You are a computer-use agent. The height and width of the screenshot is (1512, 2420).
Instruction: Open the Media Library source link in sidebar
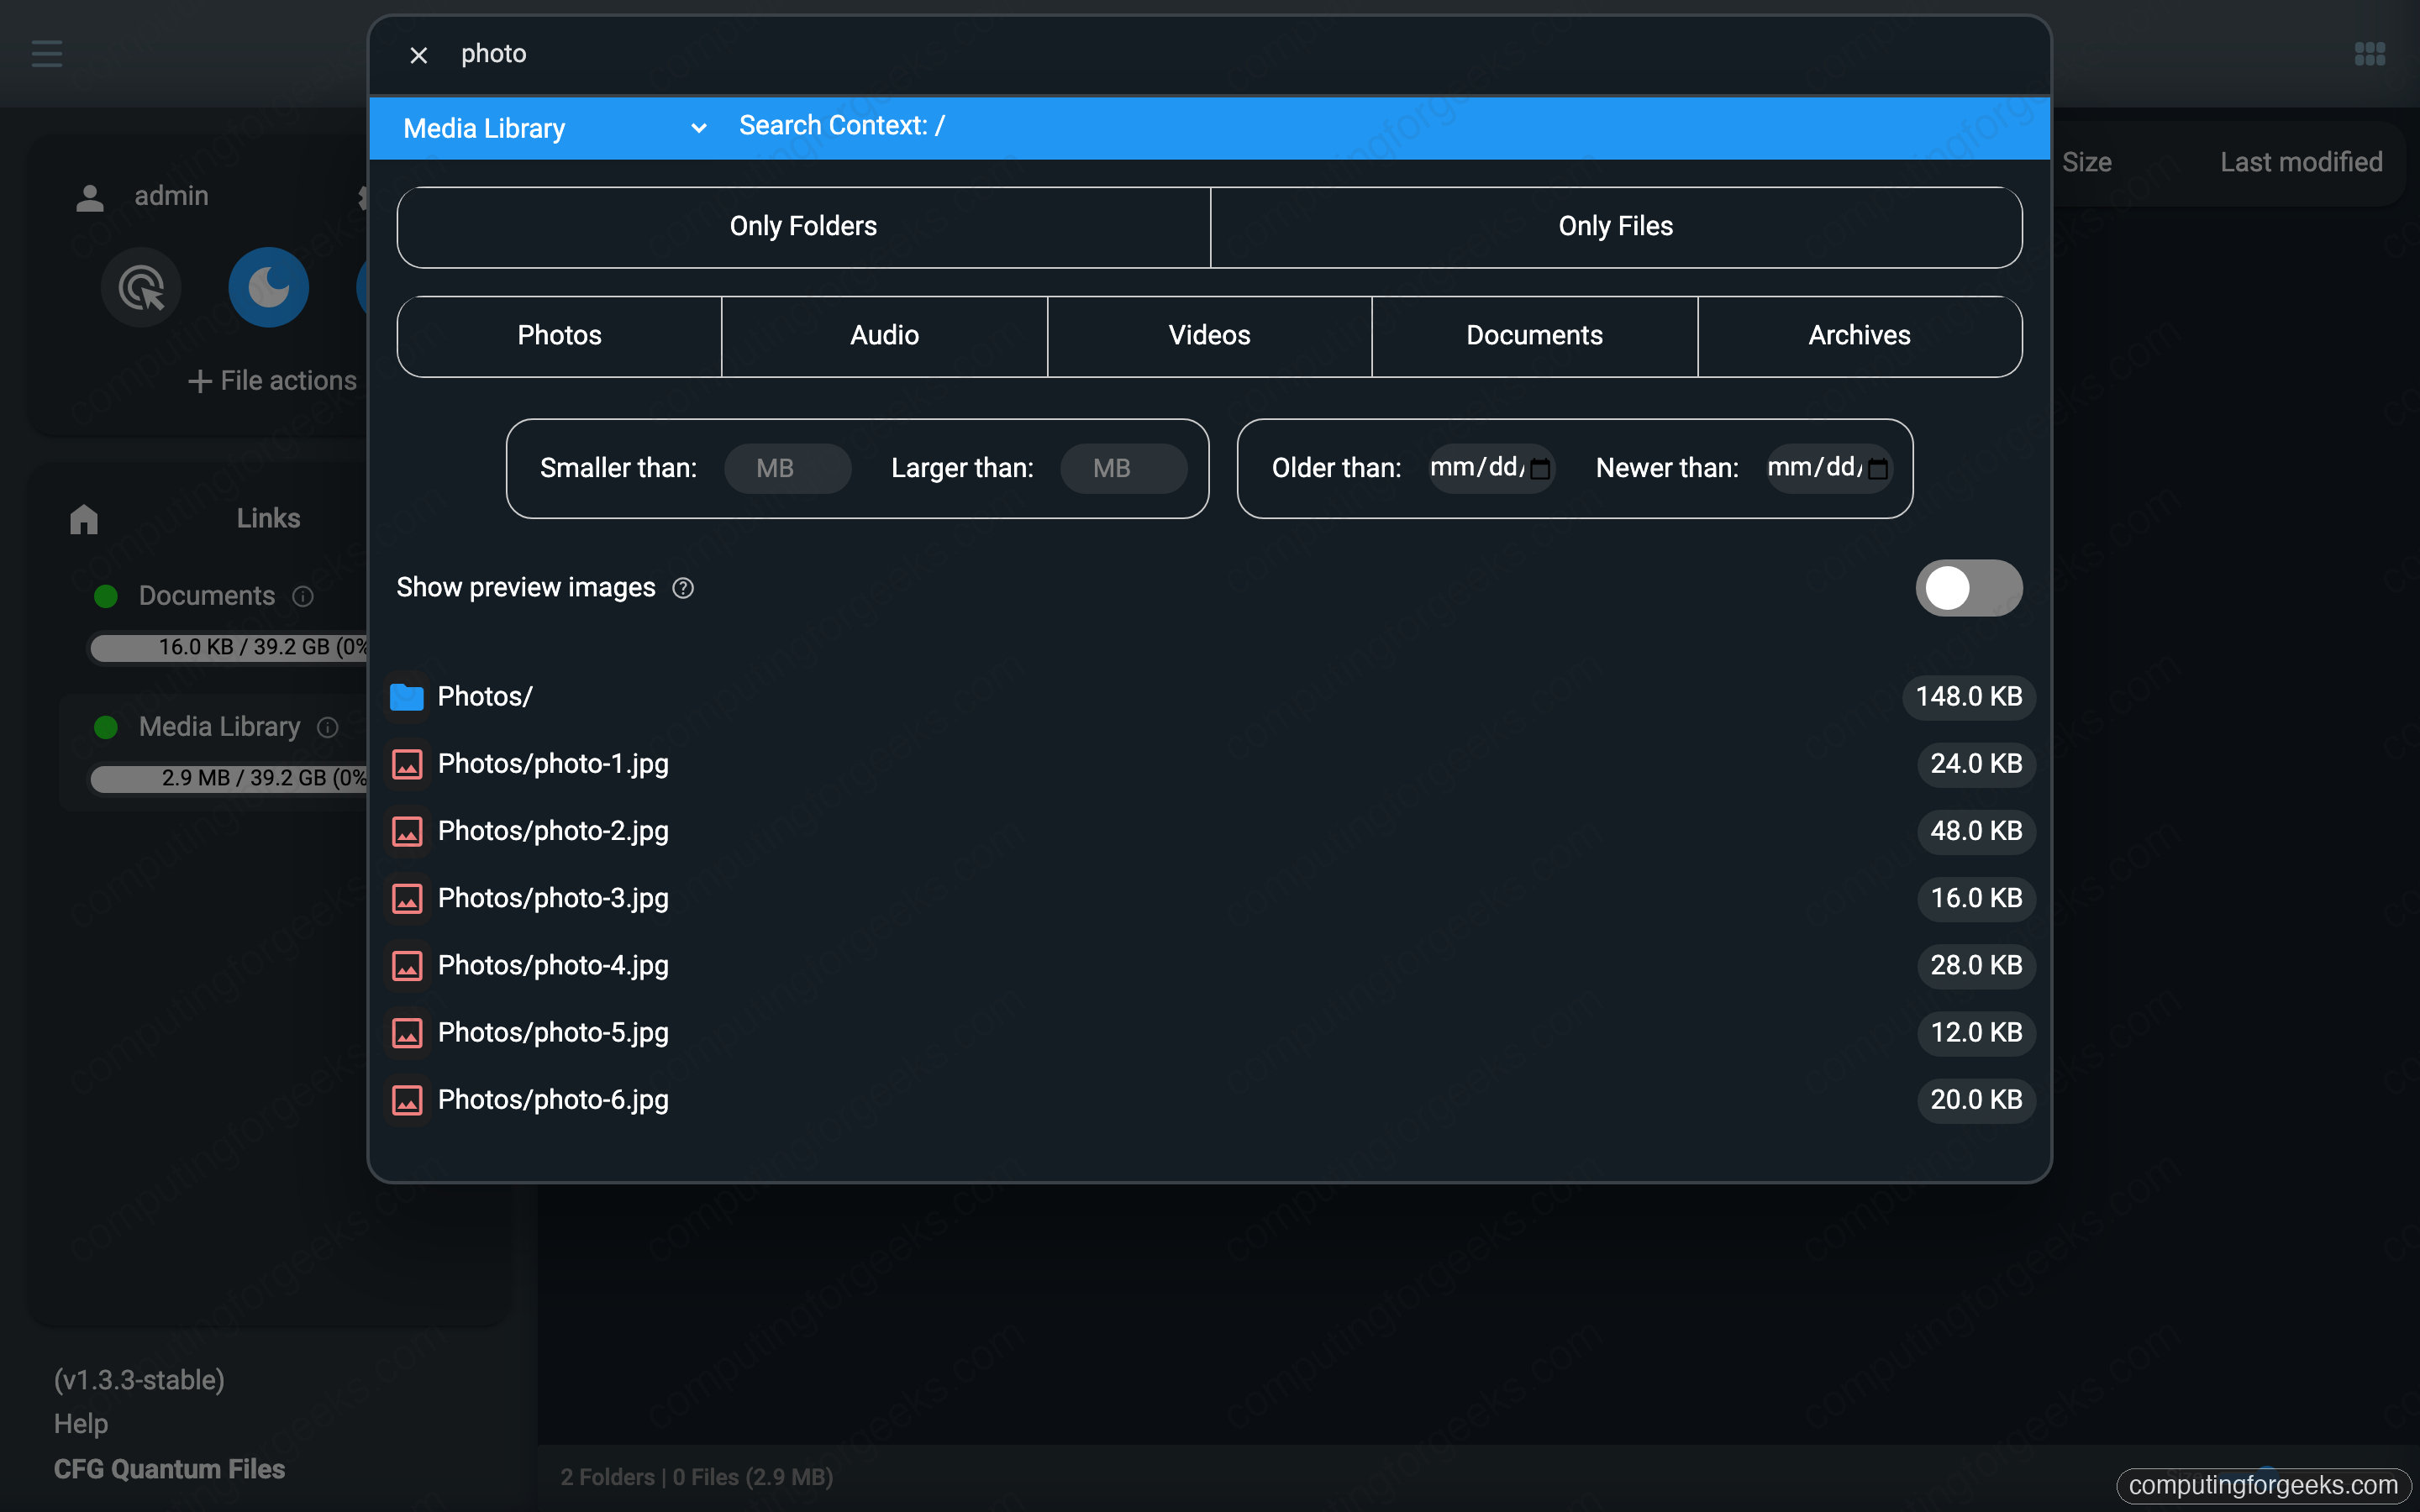219,727
